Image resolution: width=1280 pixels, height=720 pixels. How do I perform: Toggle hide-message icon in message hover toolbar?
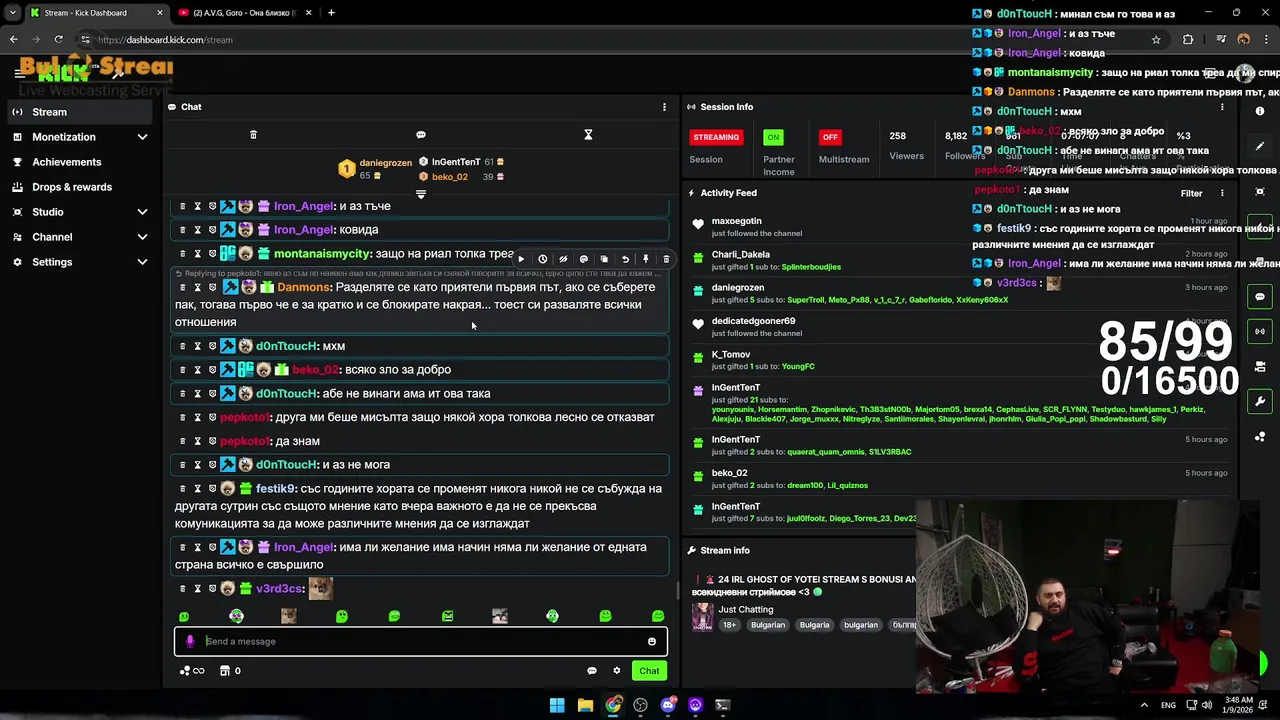[563, 259]
